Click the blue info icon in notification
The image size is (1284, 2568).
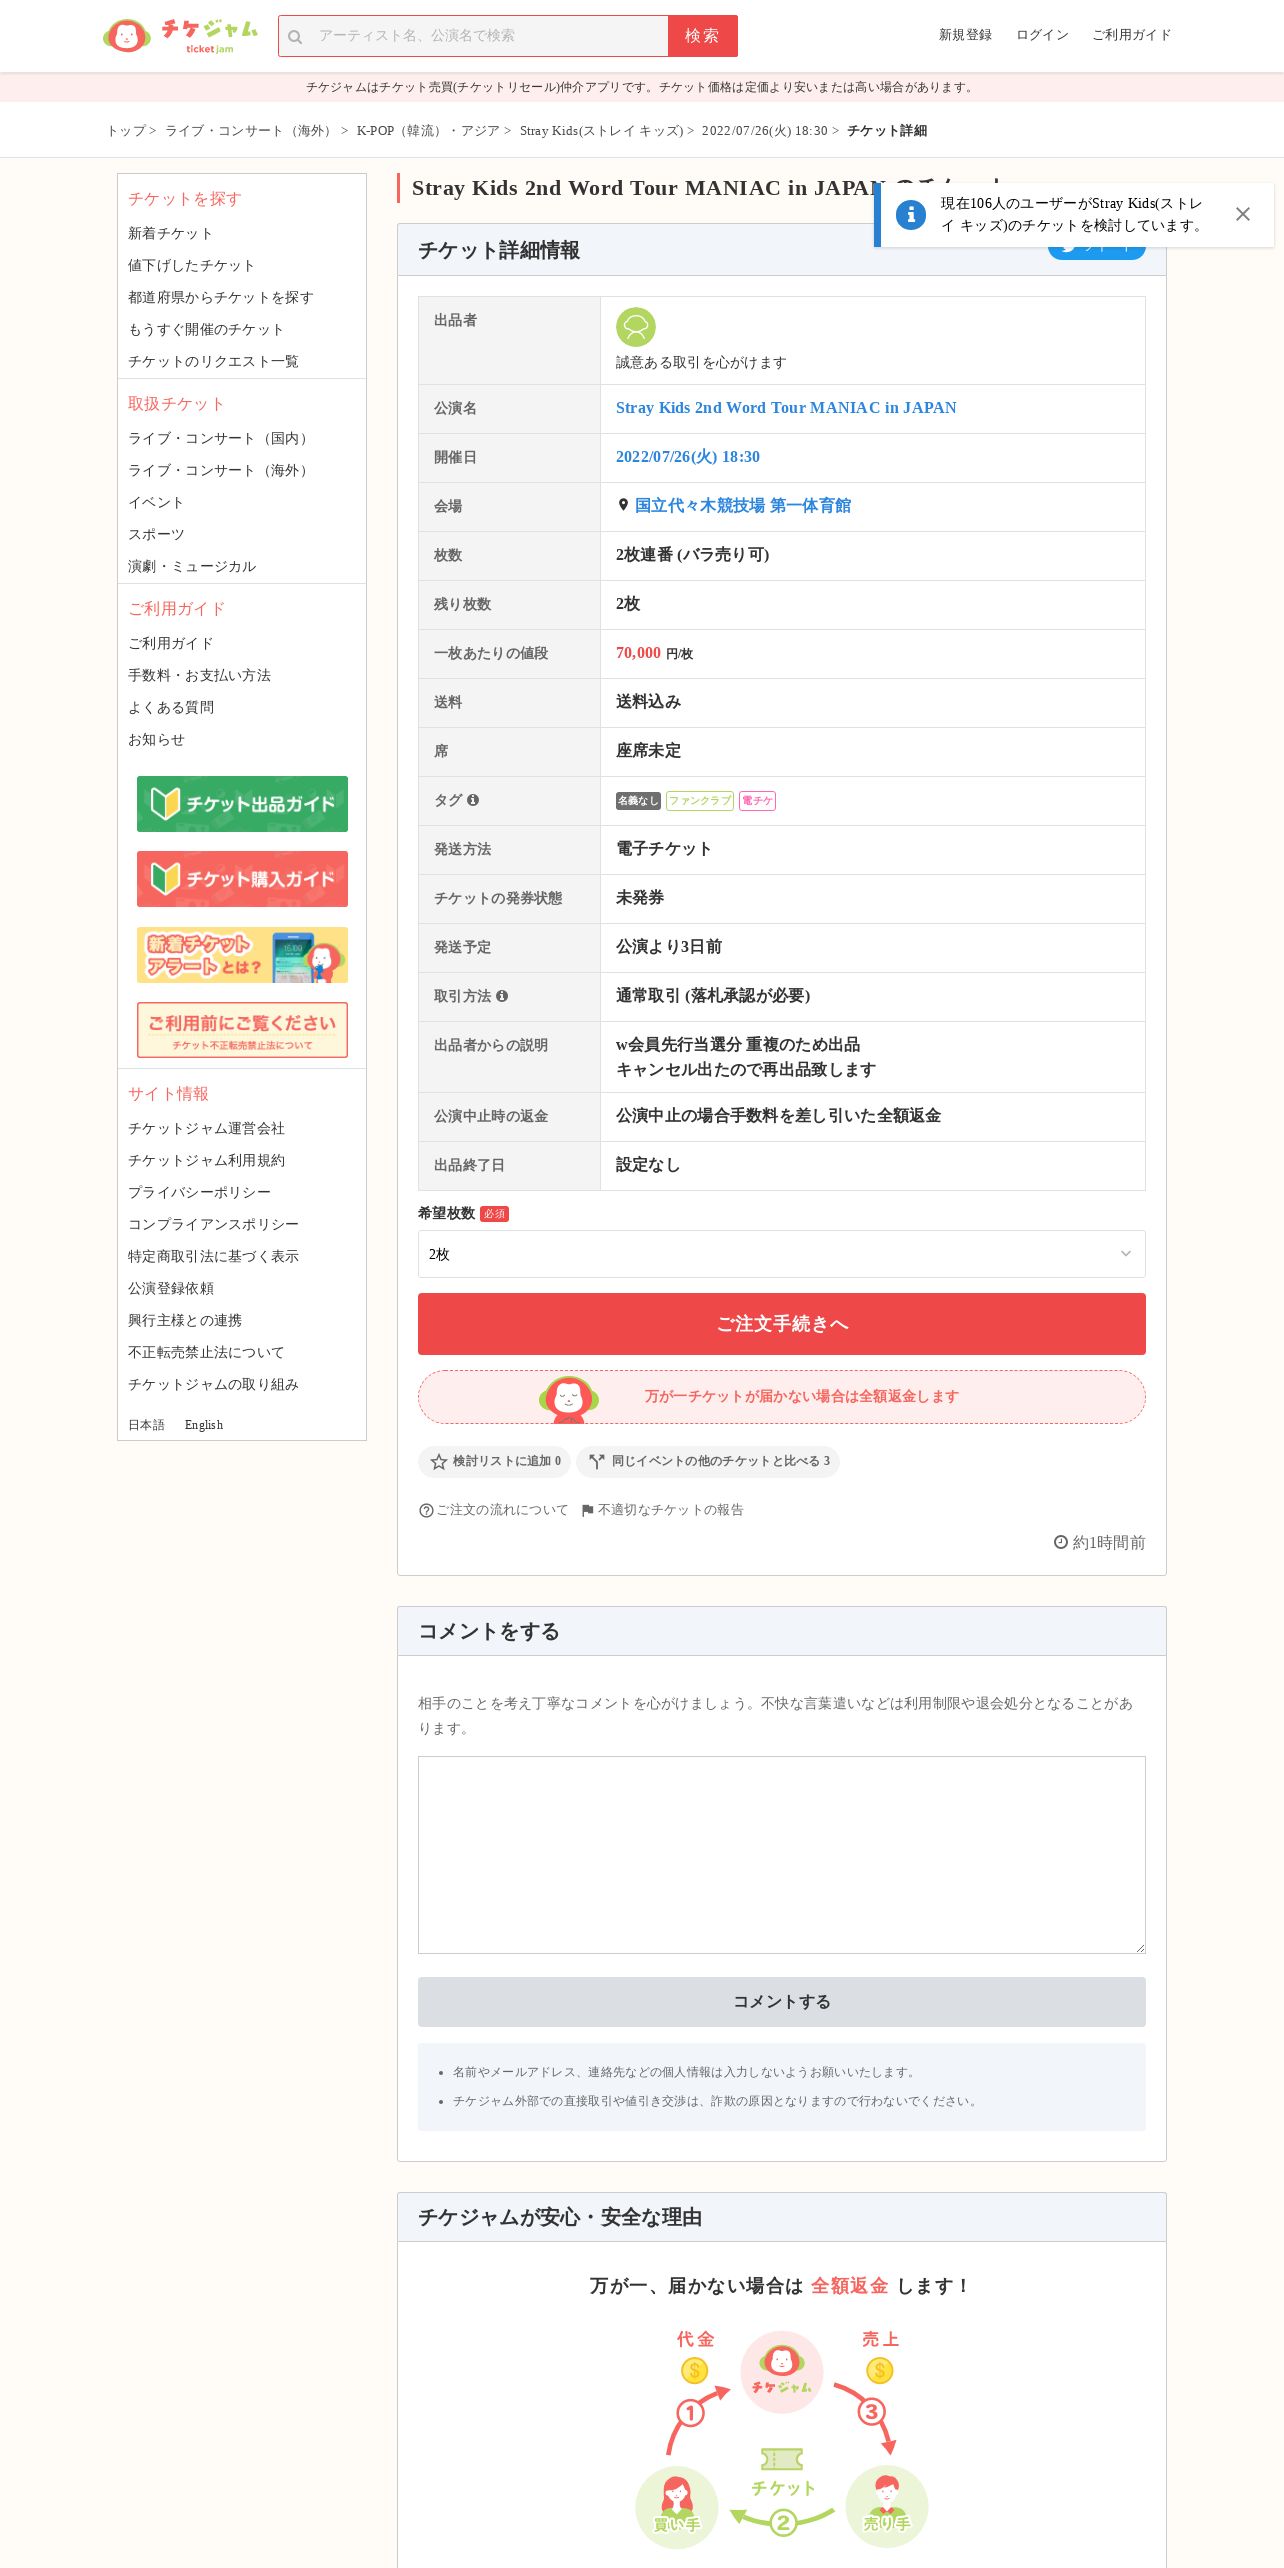pos(910,214)
